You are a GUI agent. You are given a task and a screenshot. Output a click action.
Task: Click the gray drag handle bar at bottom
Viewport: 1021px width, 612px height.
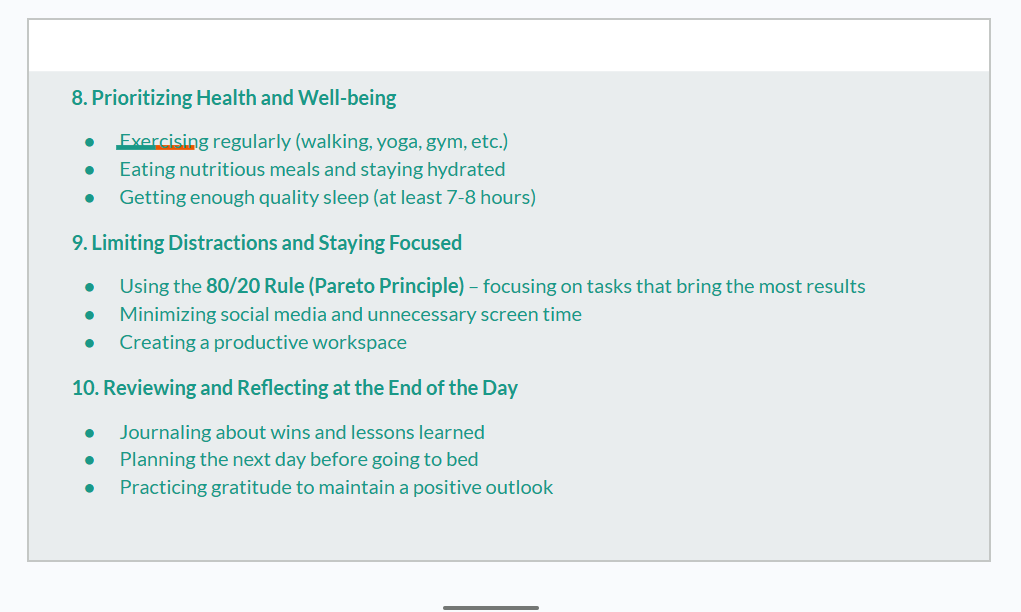pyautogui.click(x=491, y=607)
